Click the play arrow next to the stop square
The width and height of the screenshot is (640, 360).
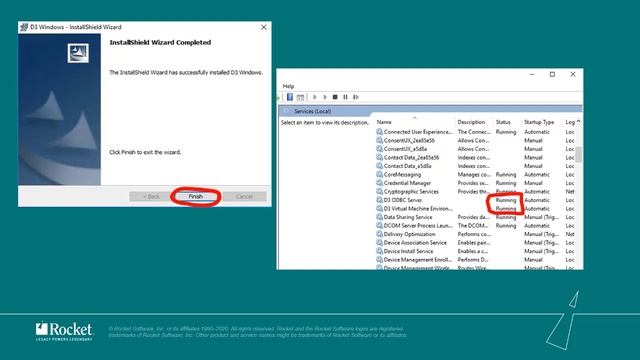point(325,97)
